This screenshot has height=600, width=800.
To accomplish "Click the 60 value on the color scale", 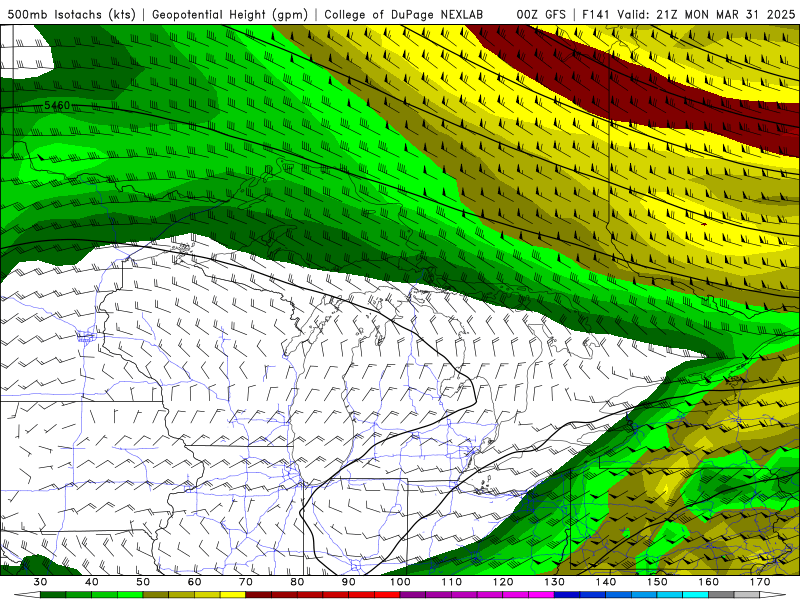I will click(x=194, y=582).
